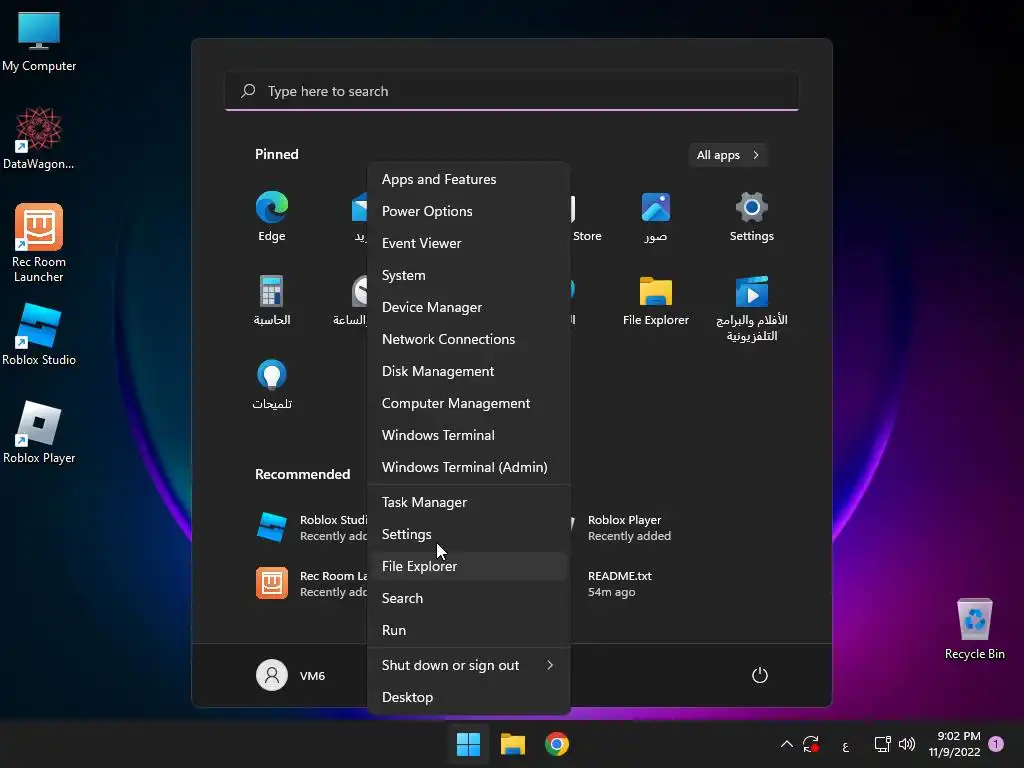Select Desktop at bottom of menu
Image resolution: width=1024 pixels, height=768 pixels.
pos(468,697)
